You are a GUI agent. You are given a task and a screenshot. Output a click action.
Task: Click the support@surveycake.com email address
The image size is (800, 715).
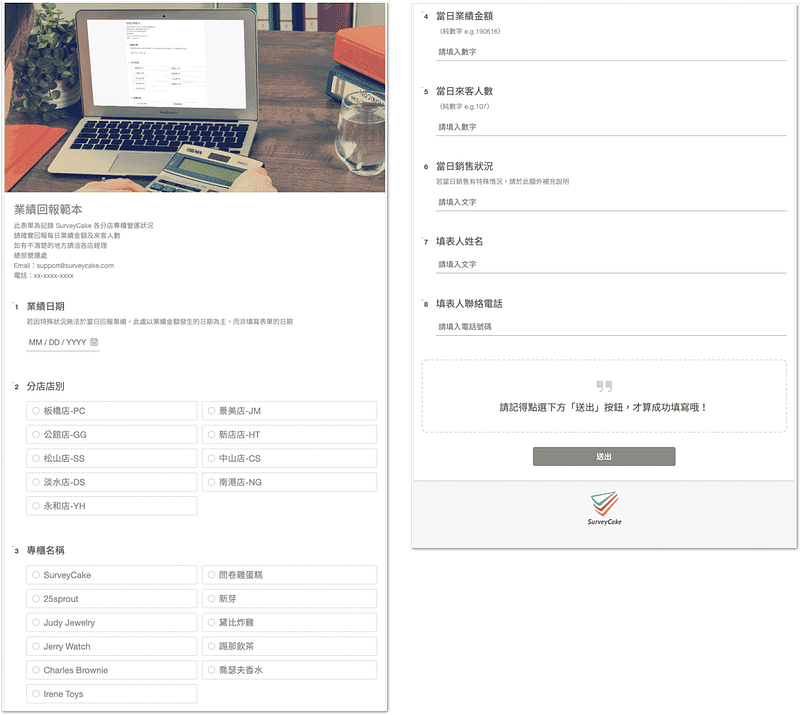pos(75,265)
